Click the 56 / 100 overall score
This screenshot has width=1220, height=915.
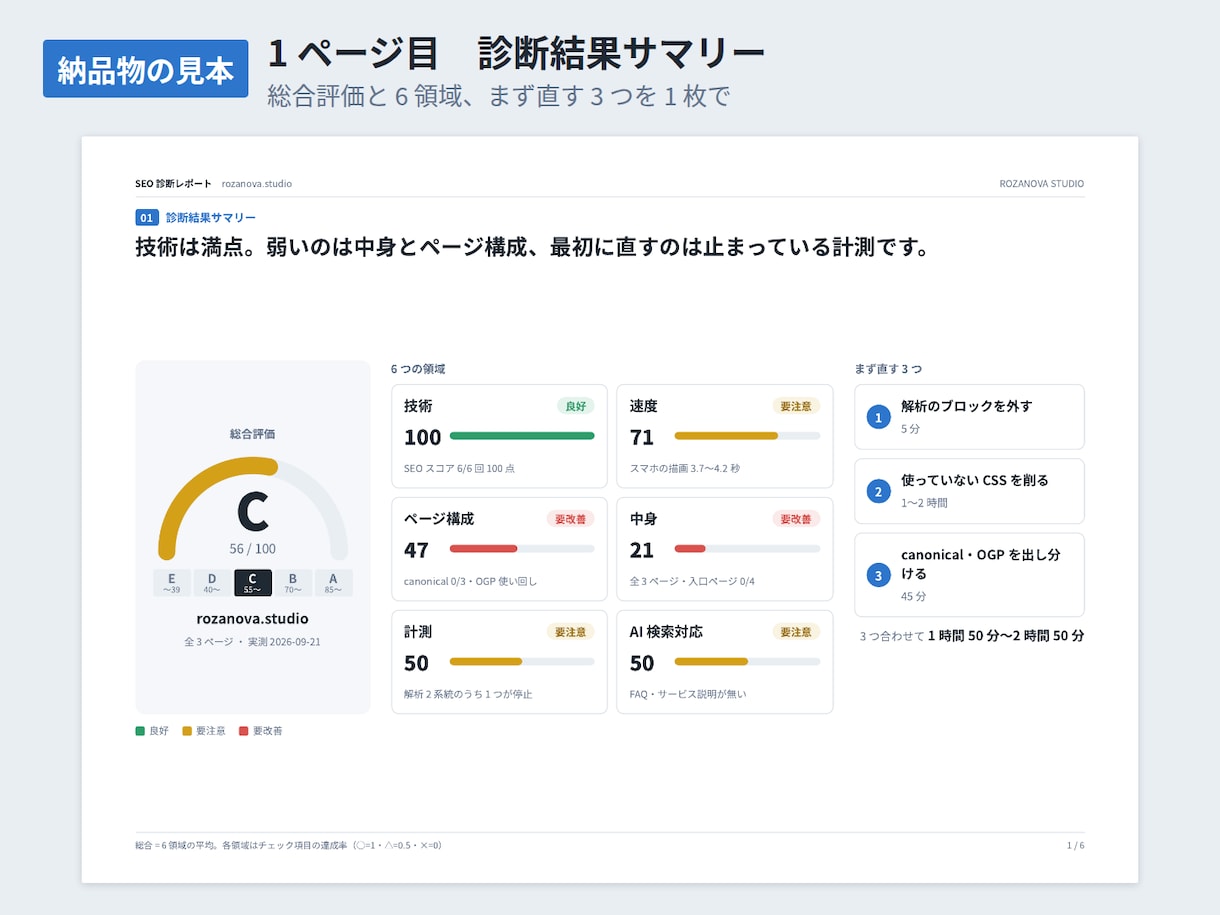[x=253, y=549]
